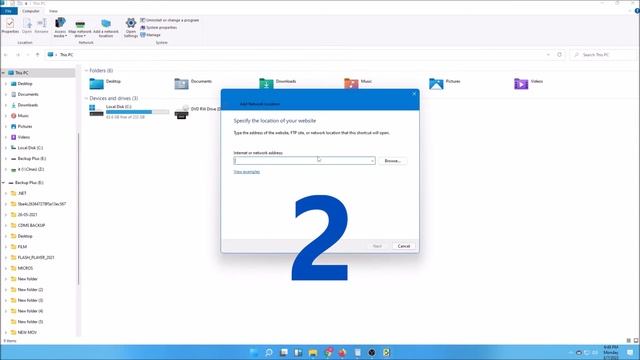
Task: Open the View examples link
Action: (x=247, y=172)
